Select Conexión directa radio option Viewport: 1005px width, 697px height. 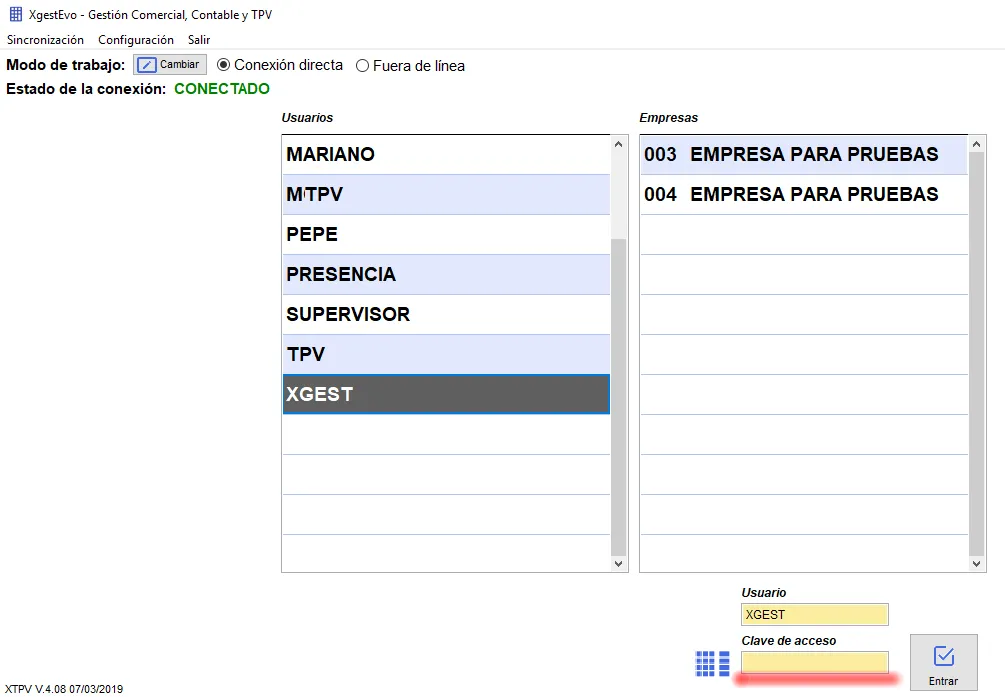(x=224, y=65)
